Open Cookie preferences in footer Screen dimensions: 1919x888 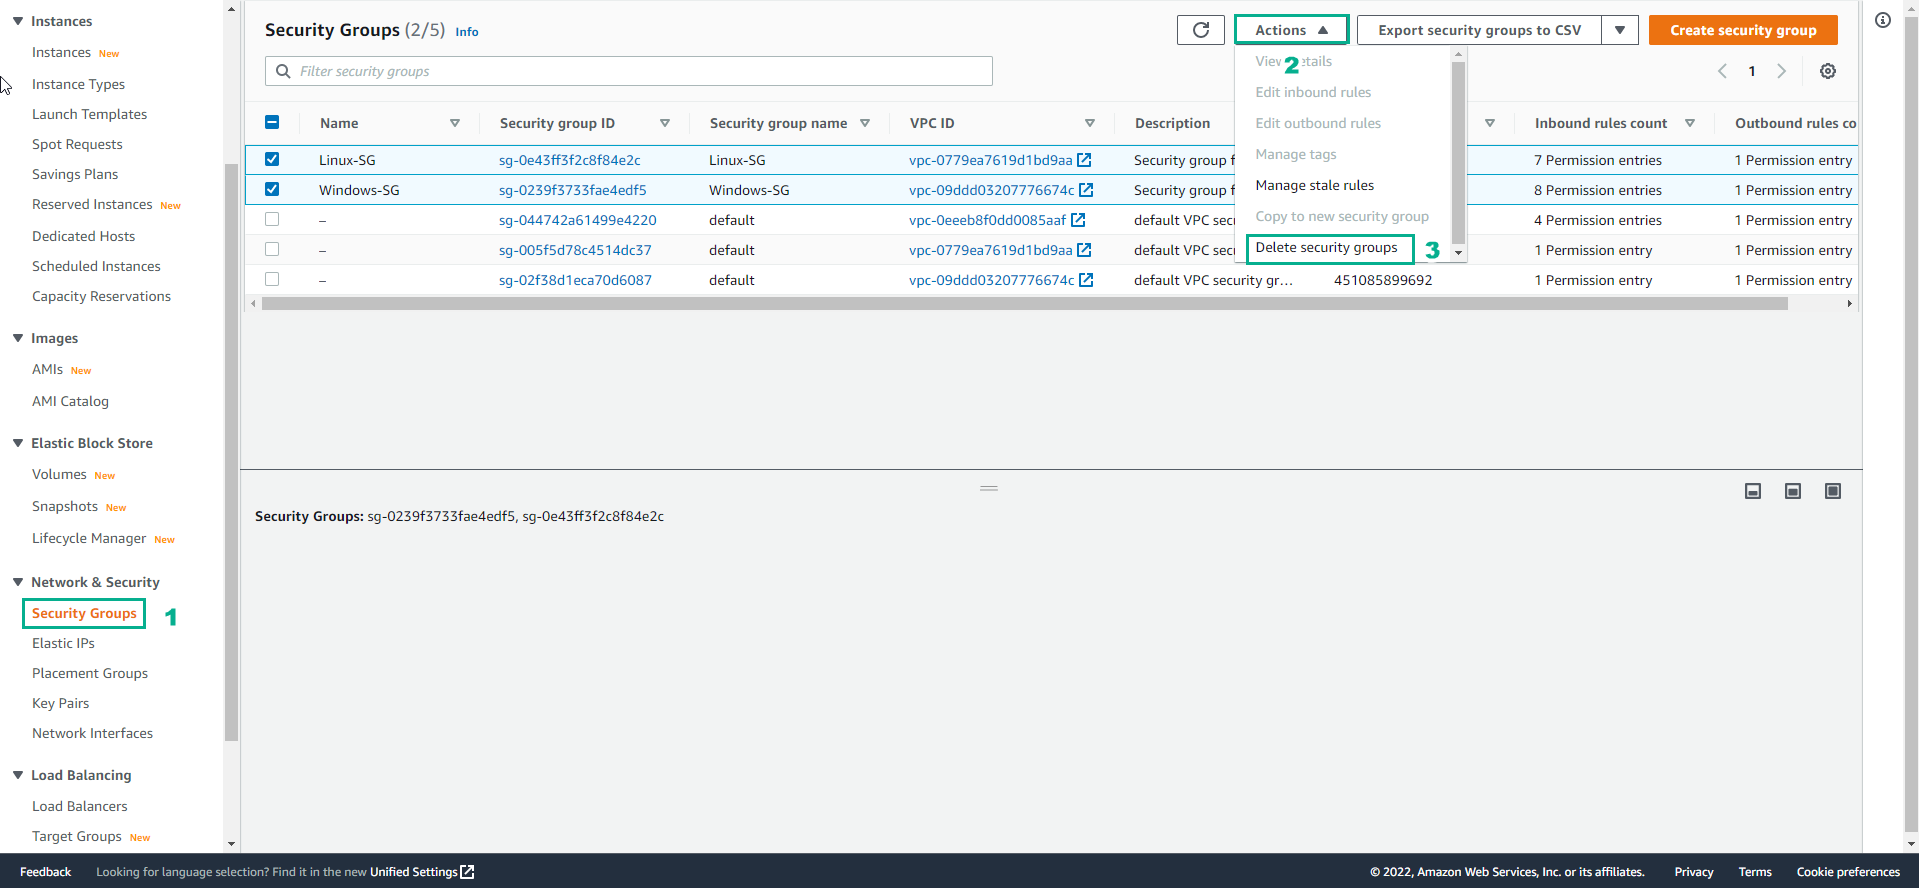(1848, 872)
